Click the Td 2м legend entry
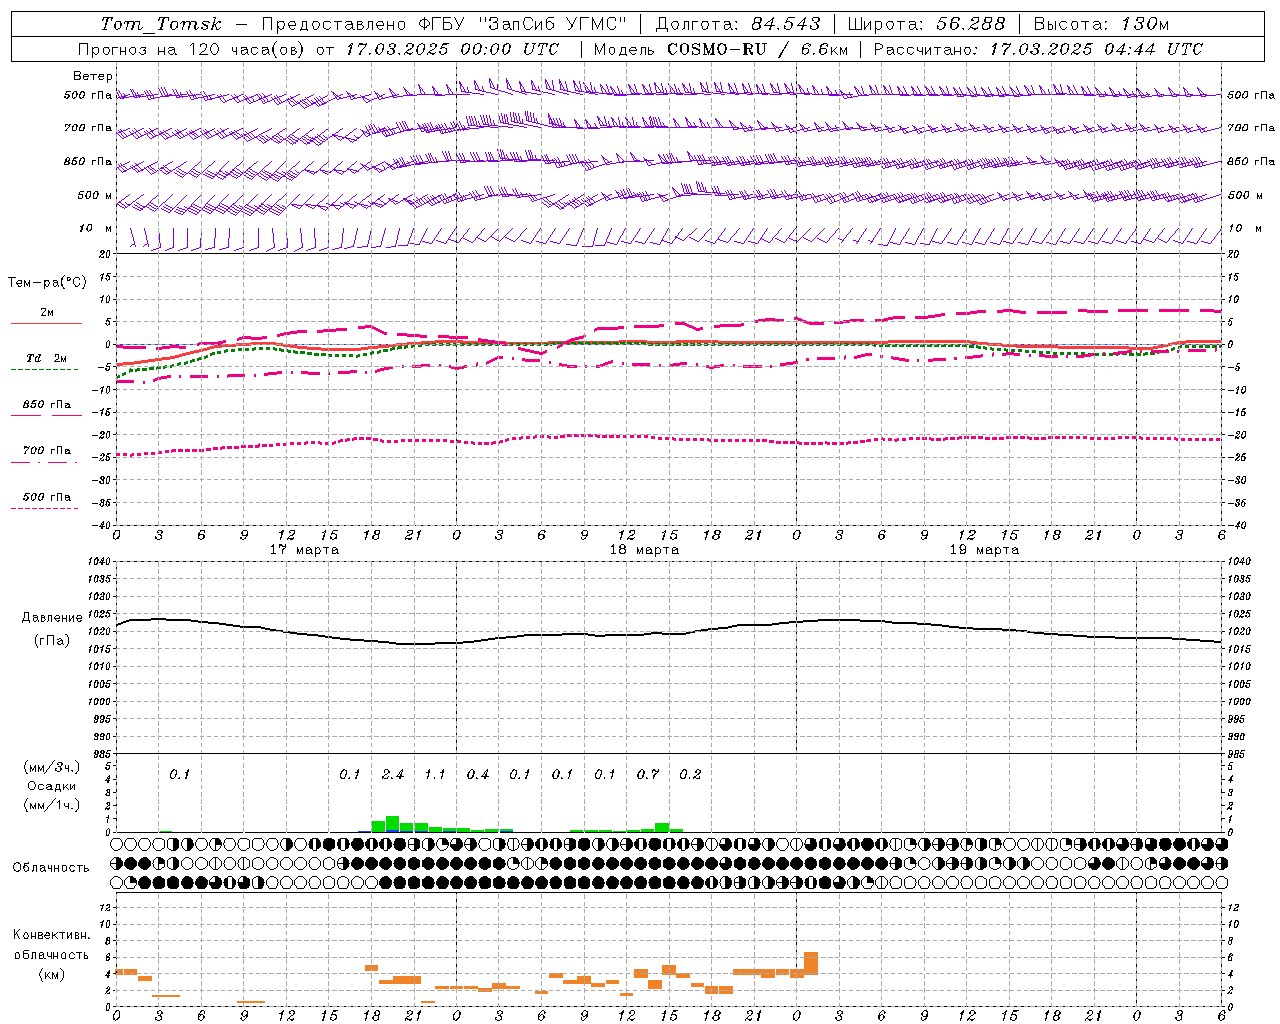 [46, 358]
